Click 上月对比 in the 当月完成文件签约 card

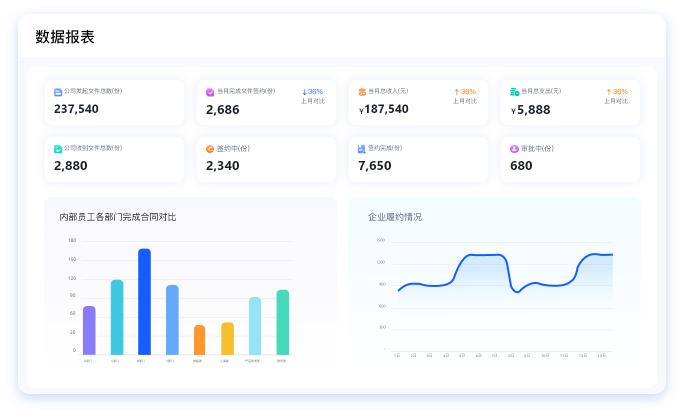(x=313, y=101)
